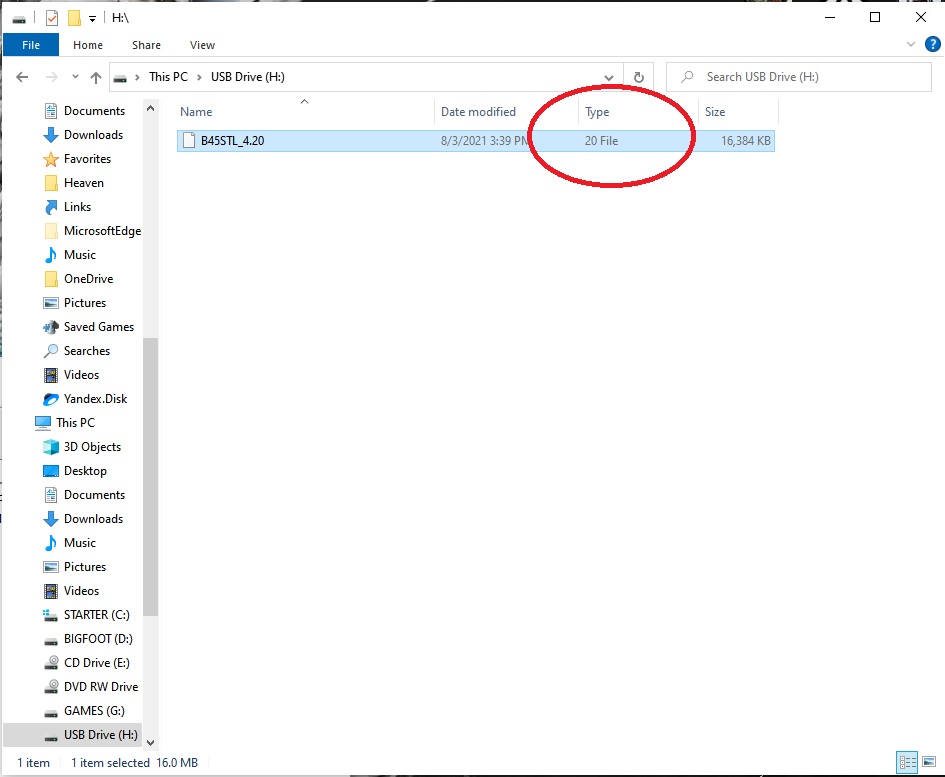Open the MicrosoftEdge folder
945x777 pixels.
102,231
